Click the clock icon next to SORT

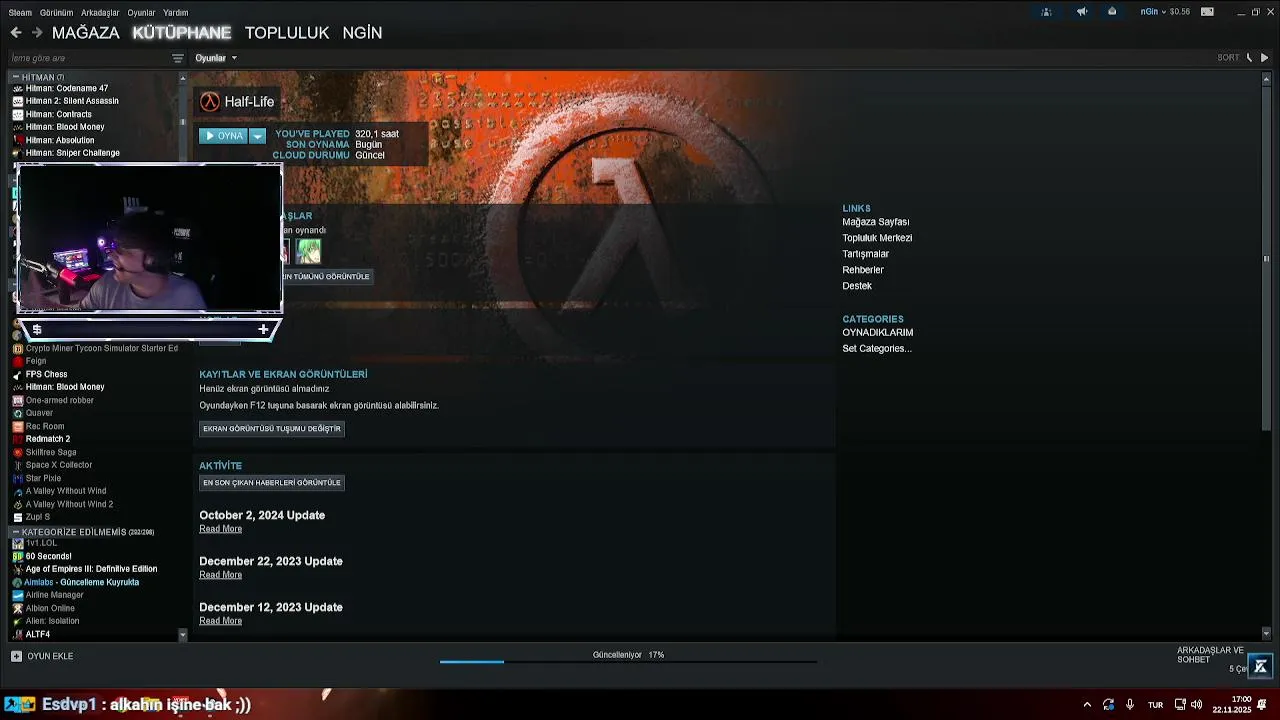click(1248, 58)
